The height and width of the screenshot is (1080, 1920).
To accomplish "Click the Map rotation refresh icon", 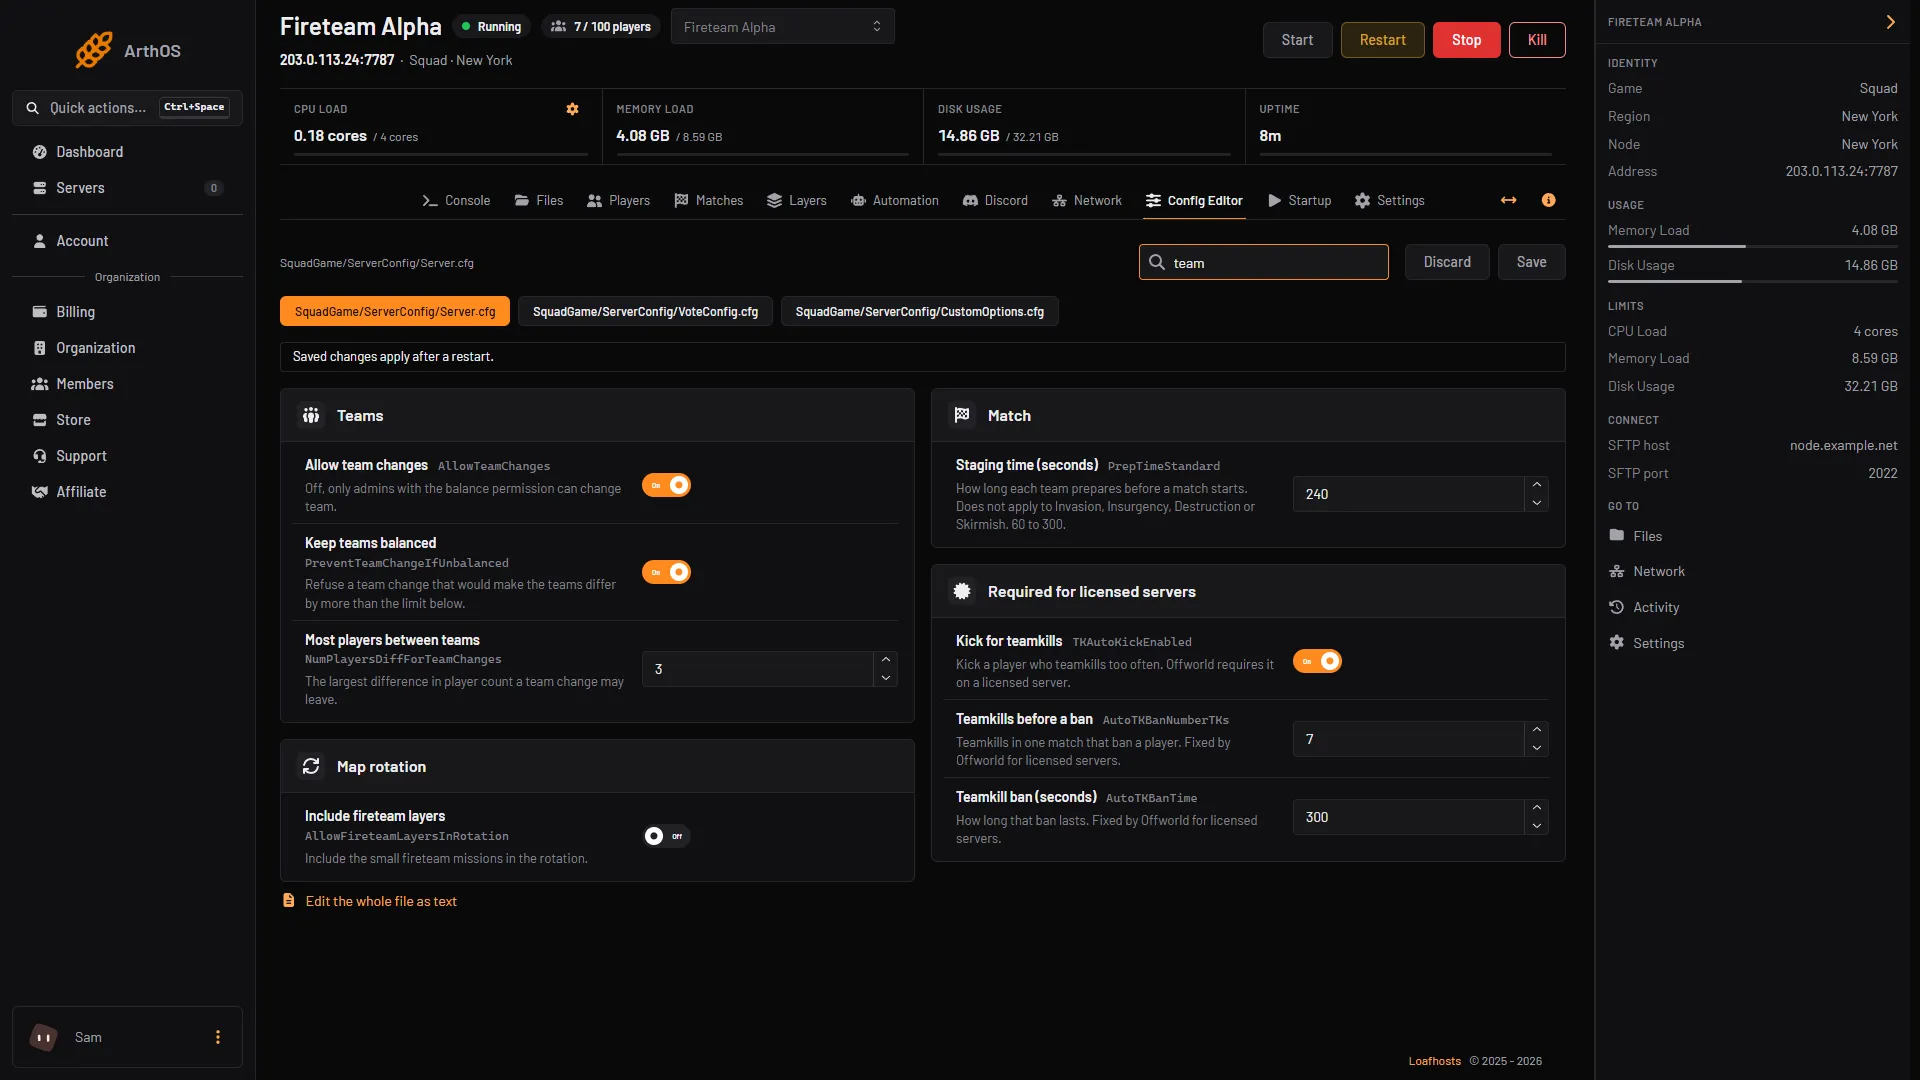I will [x=311, y=767].
